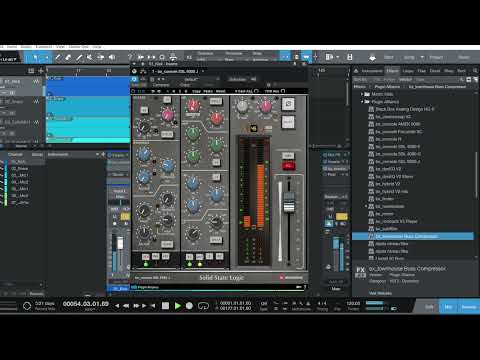Click the Record button in the transport
This screenshot has height=360, width=480.
point(189,305)
